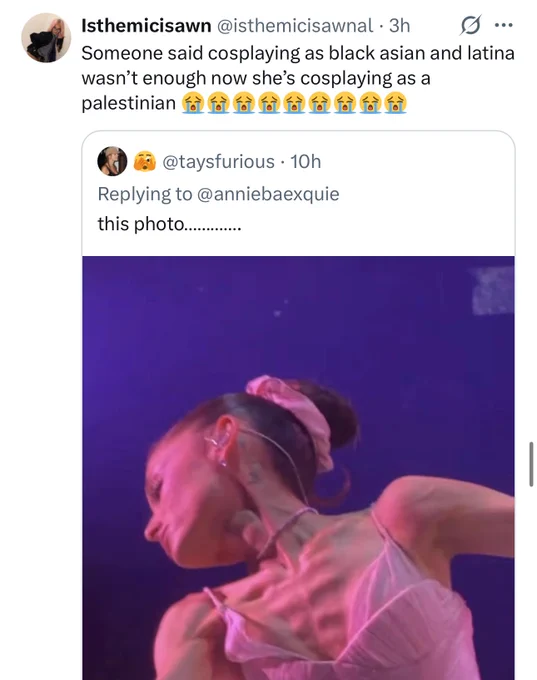
Task: Visit the @isthemicisawnal handle
Action: click(x=295, y=26)
